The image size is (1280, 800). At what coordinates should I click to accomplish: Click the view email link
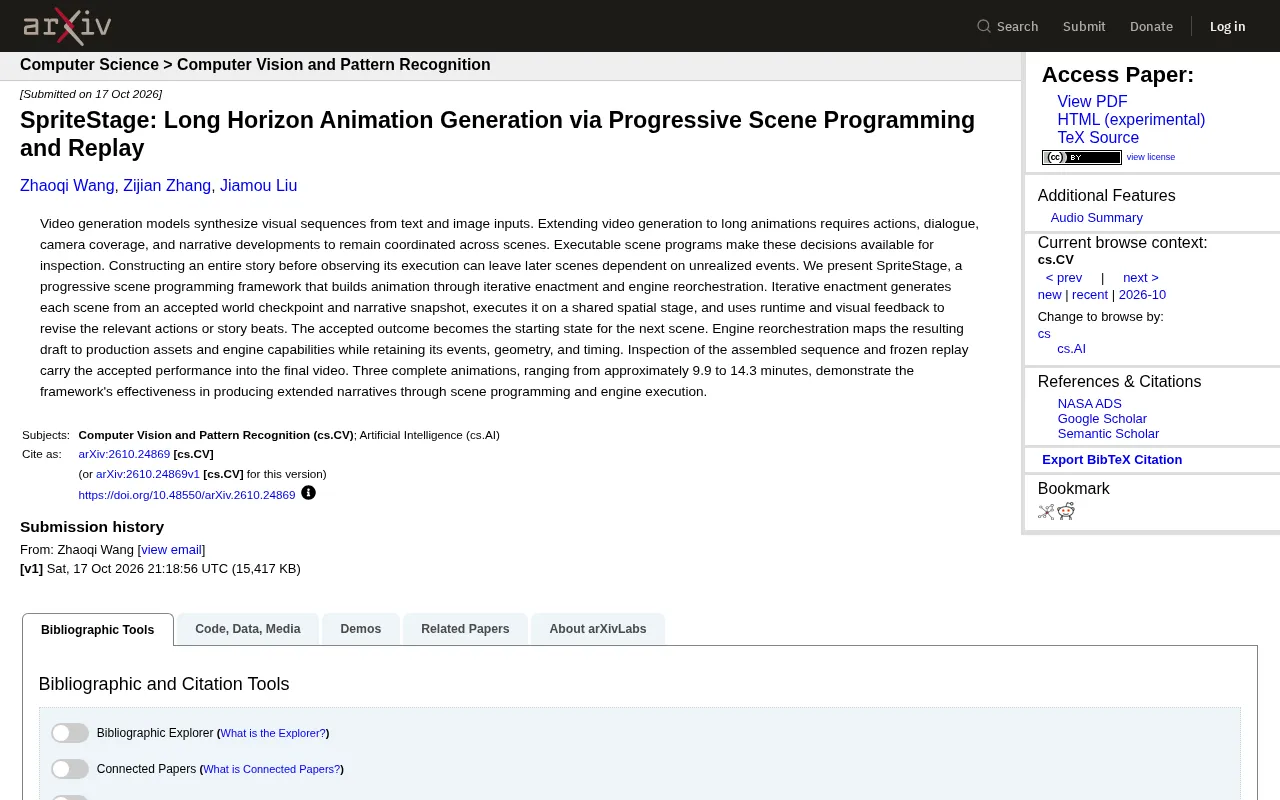(171, 550)
